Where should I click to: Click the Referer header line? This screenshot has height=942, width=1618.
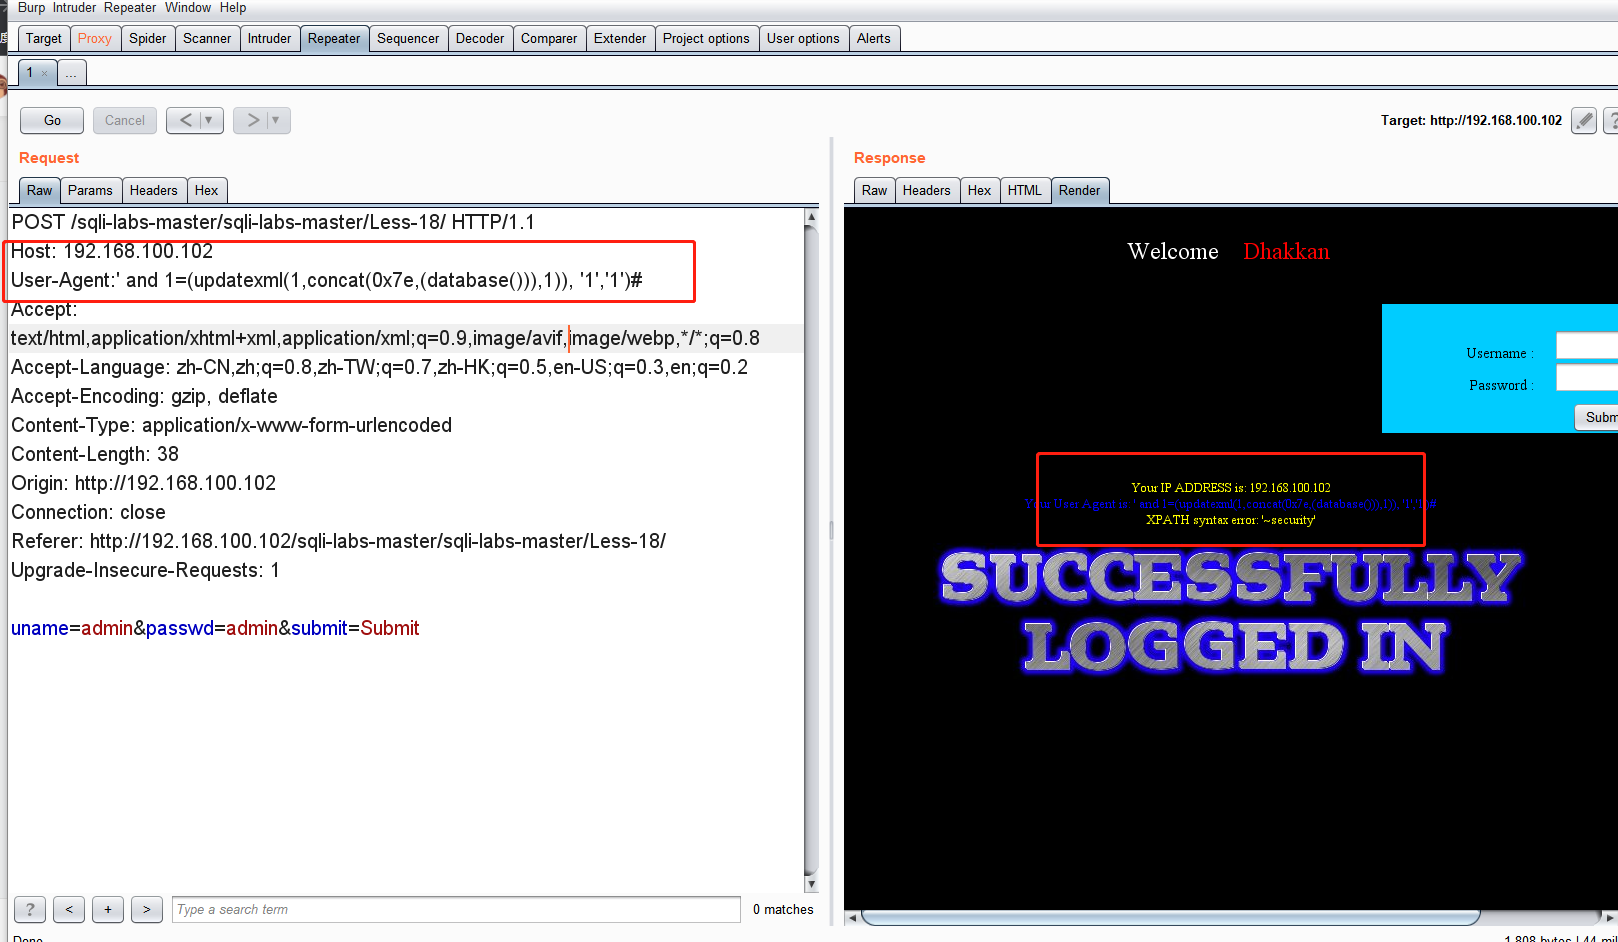click(339, 541)
